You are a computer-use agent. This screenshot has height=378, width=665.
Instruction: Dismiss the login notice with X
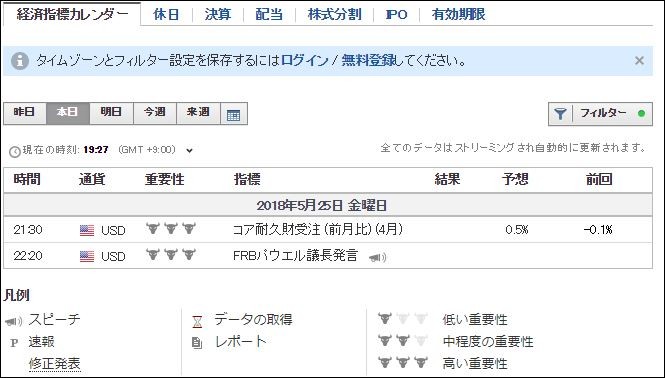pos(639,61)
